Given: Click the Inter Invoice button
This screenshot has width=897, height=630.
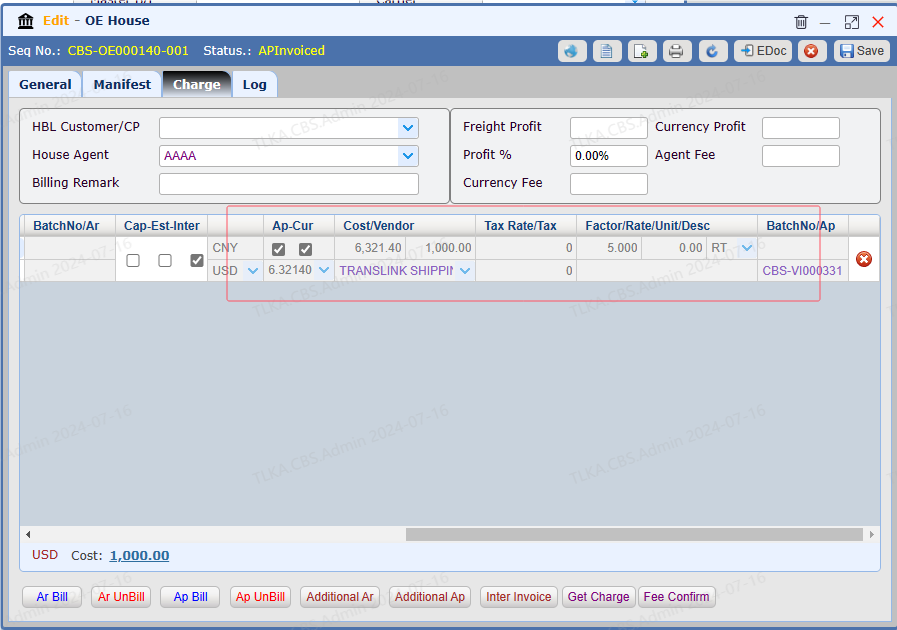Looking at the screenshot, I should (518, 597).
